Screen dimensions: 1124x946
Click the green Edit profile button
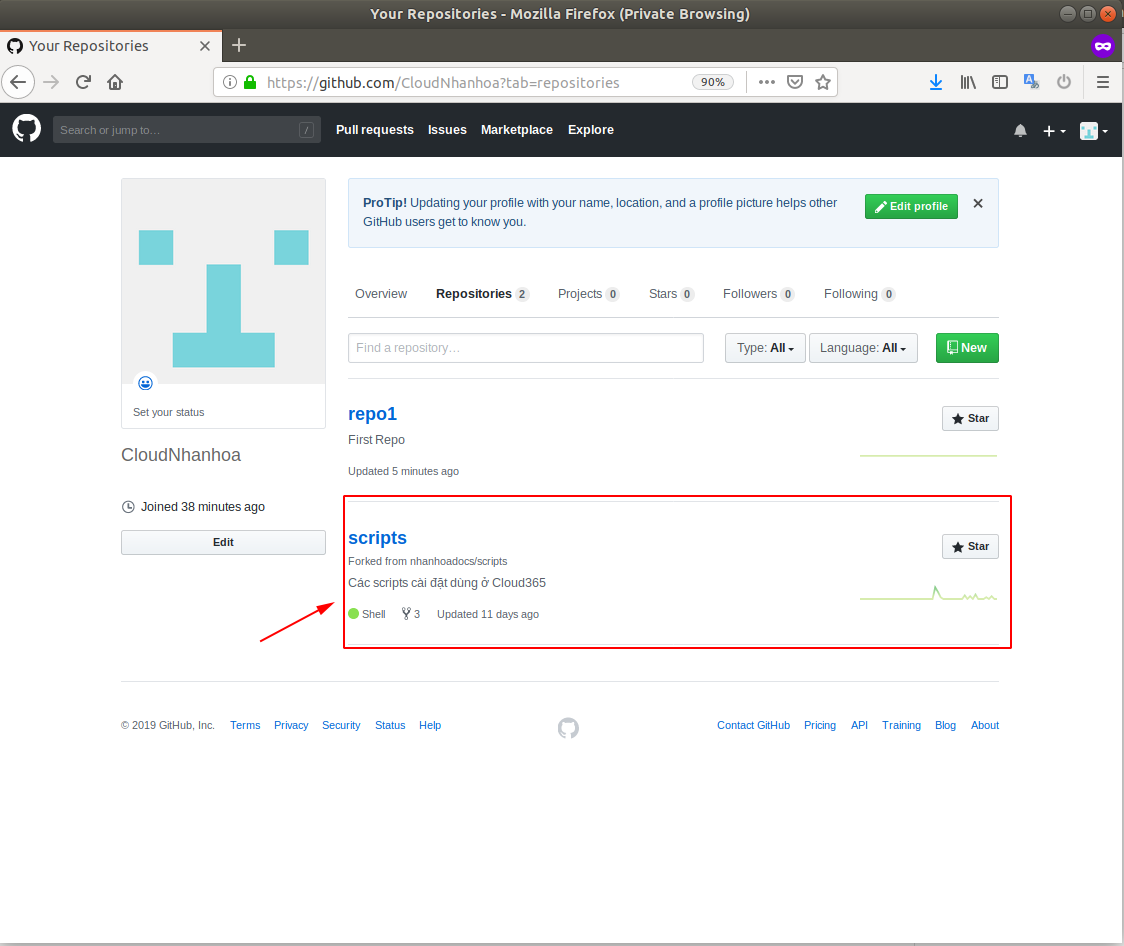(x=911, y=206)
